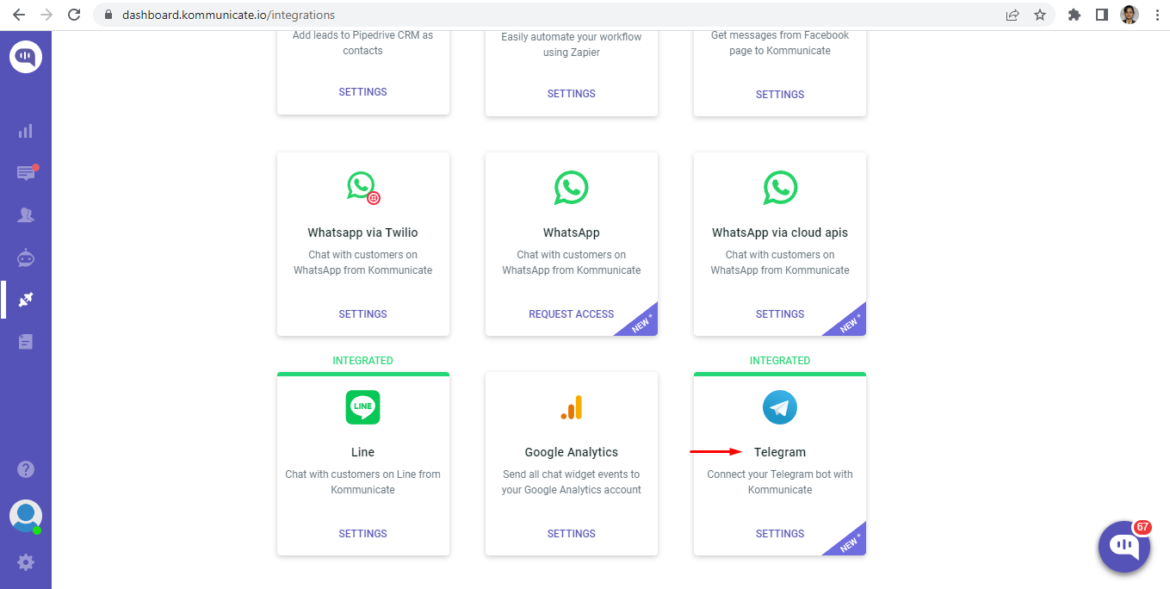Open the Bot integrations icon in sidebar

(25, 257)
